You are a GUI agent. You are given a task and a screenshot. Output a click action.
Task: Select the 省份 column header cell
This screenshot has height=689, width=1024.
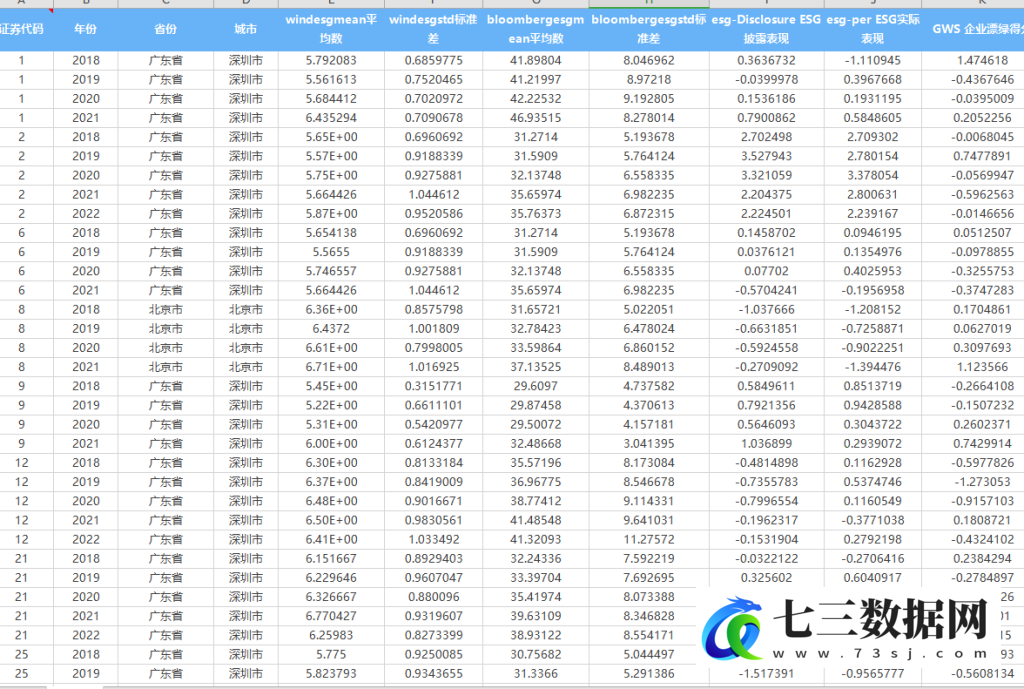click(x=166, y=29)
